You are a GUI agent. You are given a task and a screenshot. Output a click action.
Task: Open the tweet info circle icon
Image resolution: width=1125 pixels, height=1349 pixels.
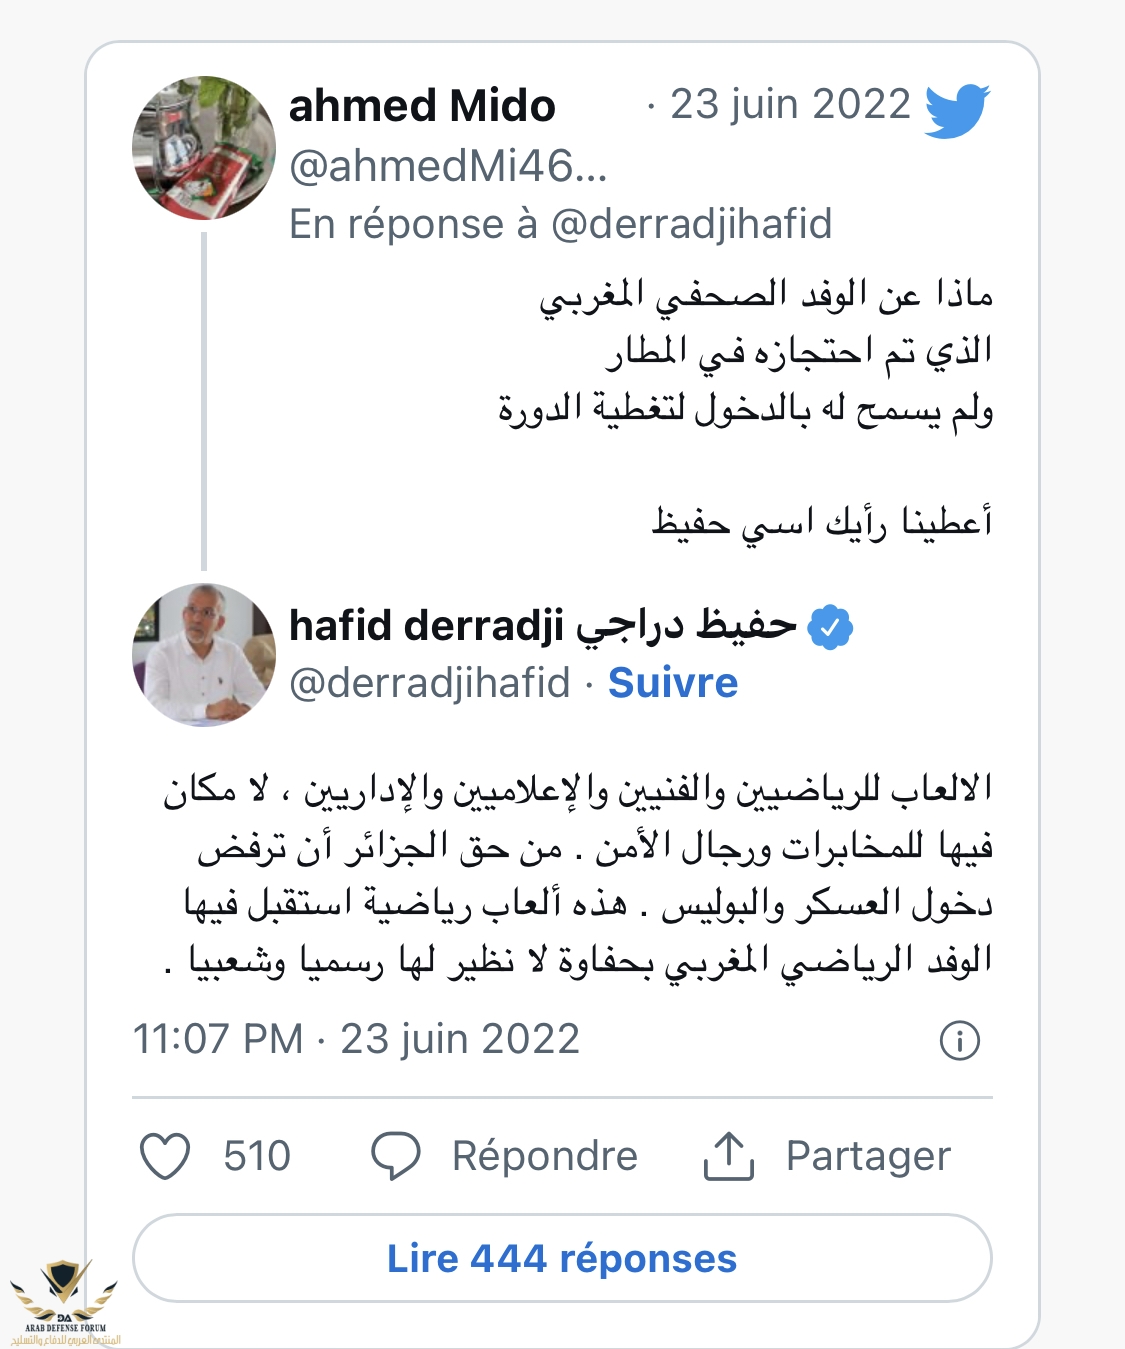(x=960, y=1041)
